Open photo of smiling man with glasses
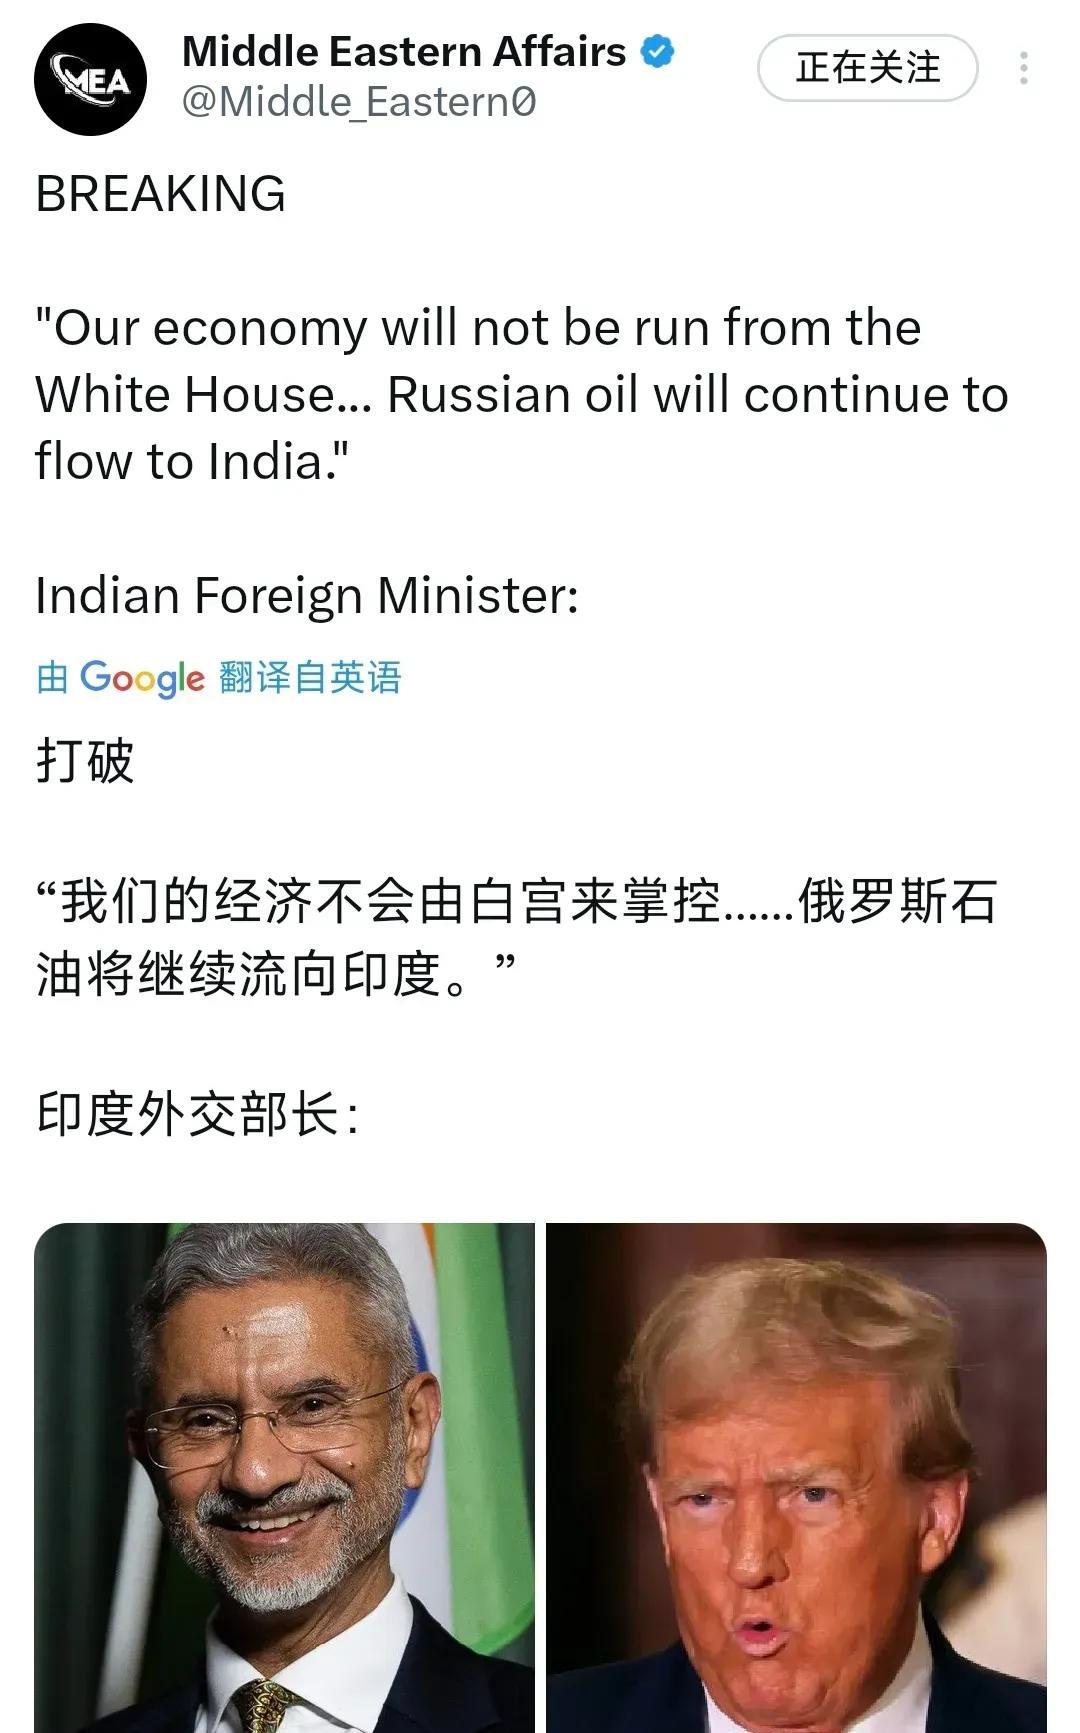 pos(284,1477)
